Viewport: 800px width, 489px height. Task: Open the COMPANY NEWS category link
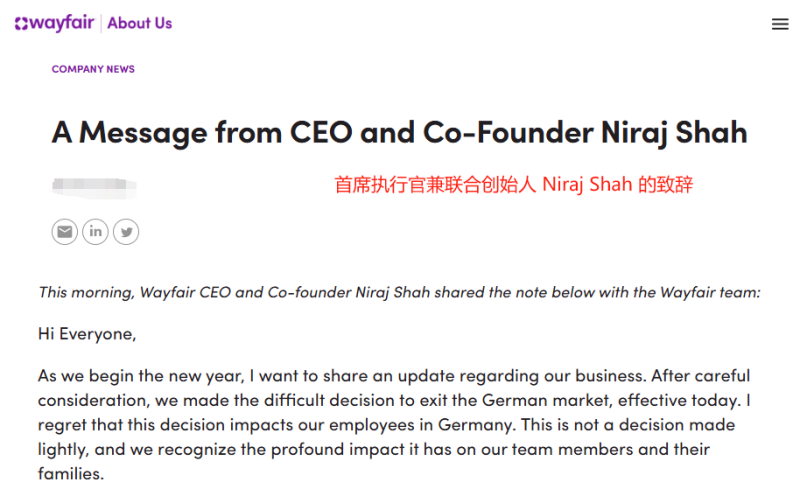tap(93, 69)
